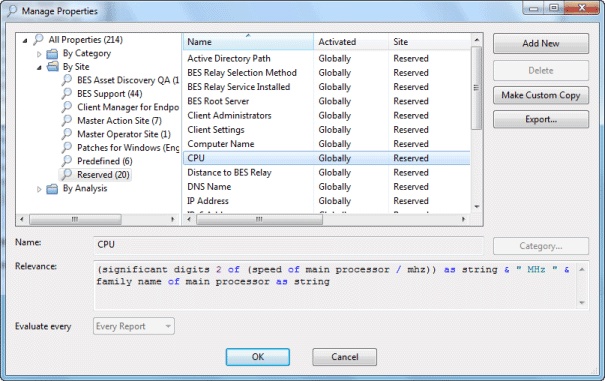Open the Evaluate every dropdown
The image size is (605, 381).
[134, 326]
